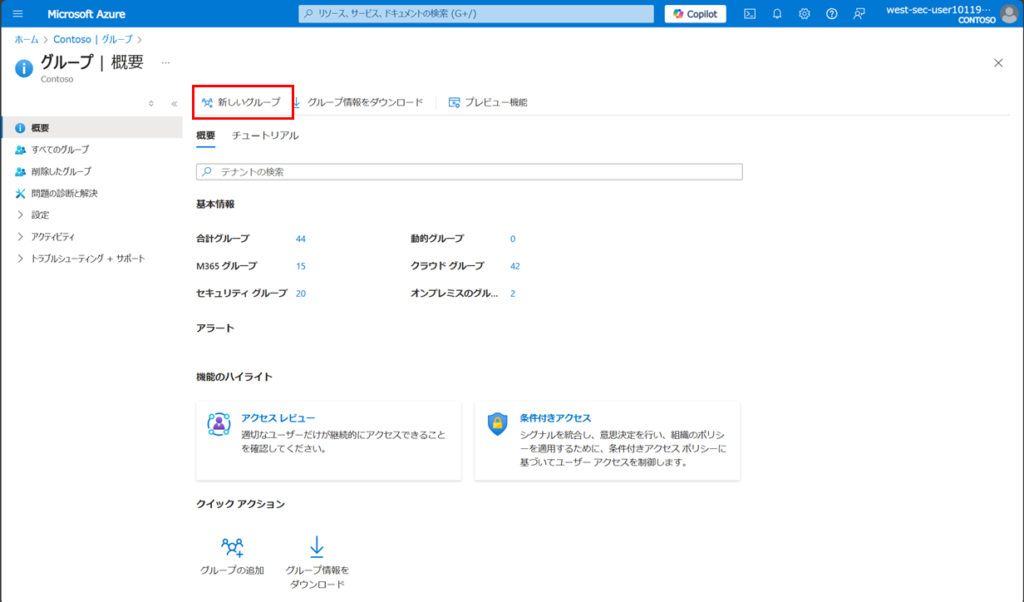Open the クラウド グループ count 42

click(515, 266)
